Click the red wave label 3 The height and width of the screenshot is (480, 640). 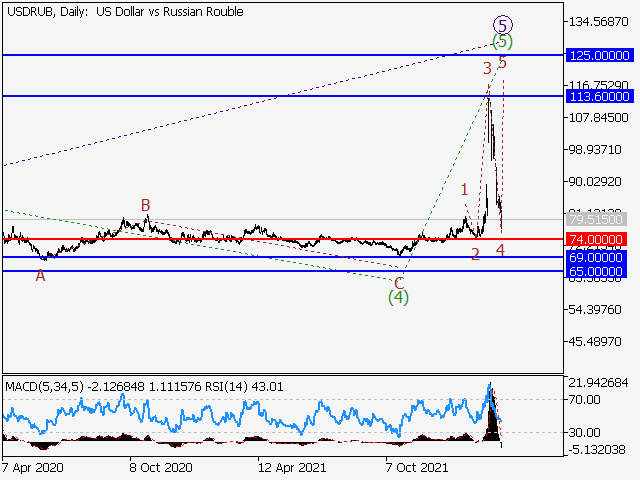[x=487, y=68]
